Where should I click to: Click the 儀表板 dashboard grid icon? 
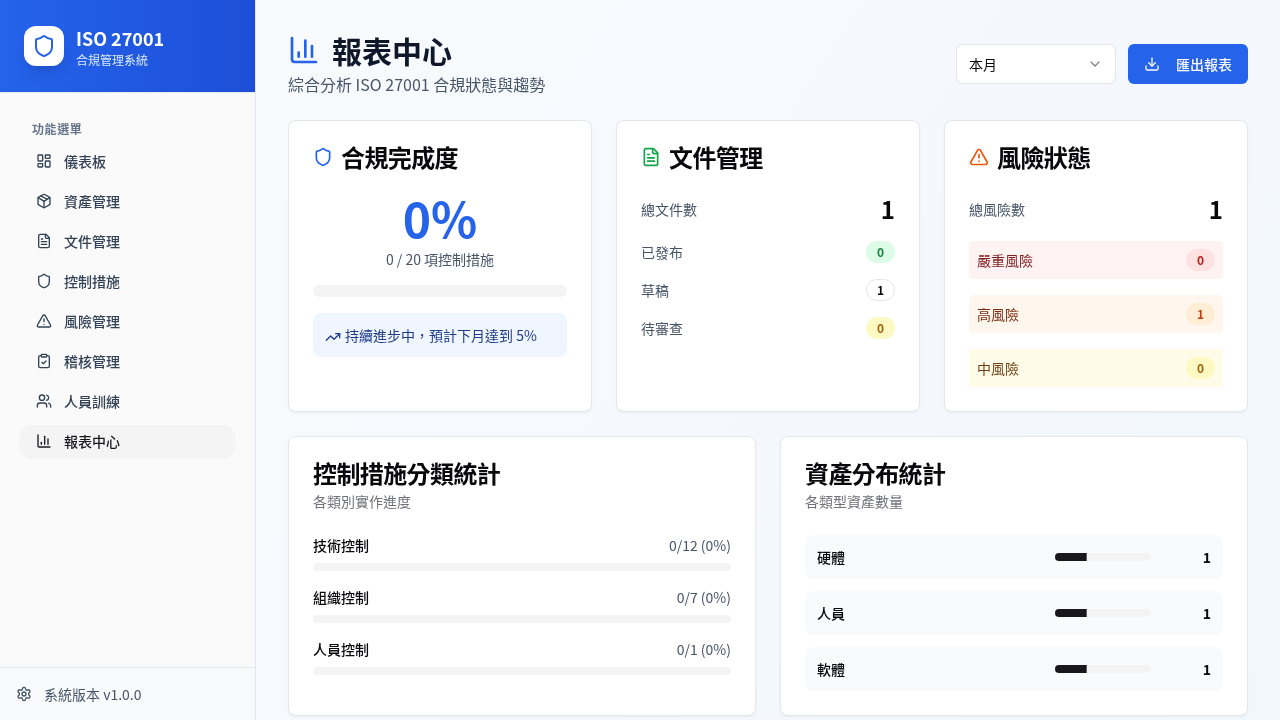coord(44,161)
